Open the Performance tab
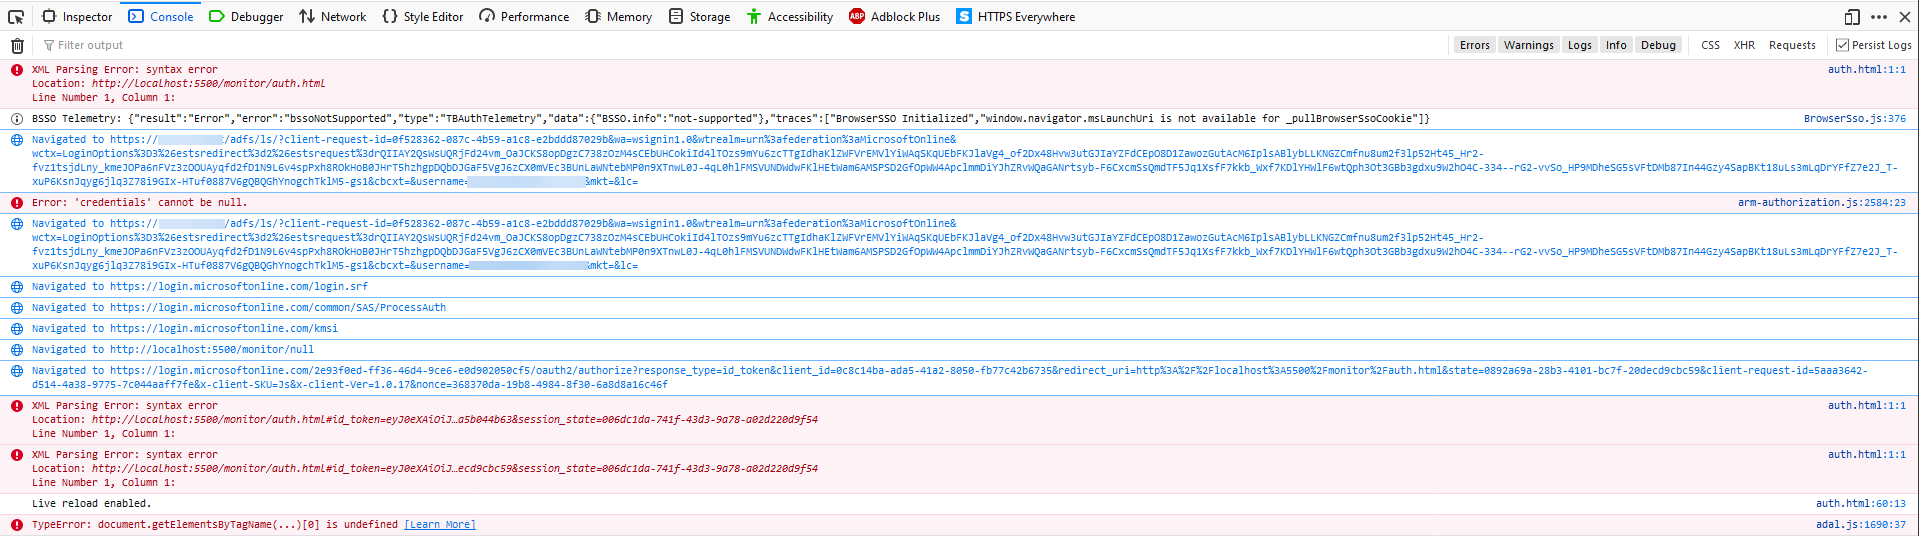Image resolution: width=1919 pixels, height=536 pixels. (524, 16)
